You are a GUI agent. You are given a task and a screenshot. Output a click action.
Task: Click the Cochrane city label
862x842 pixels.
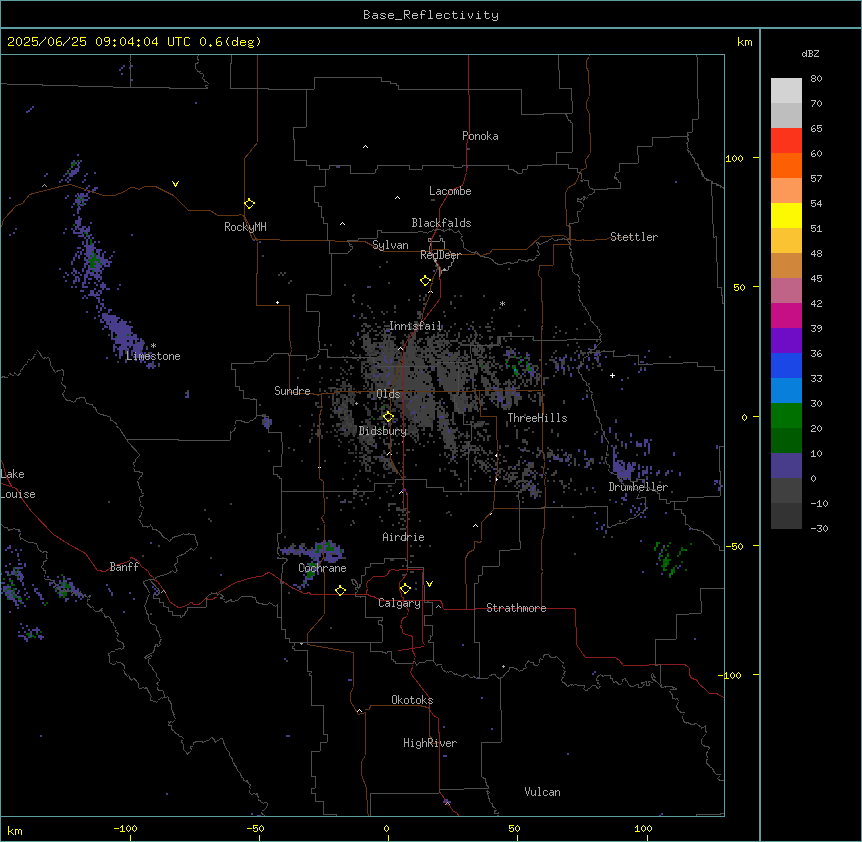[x=322, y=568]
